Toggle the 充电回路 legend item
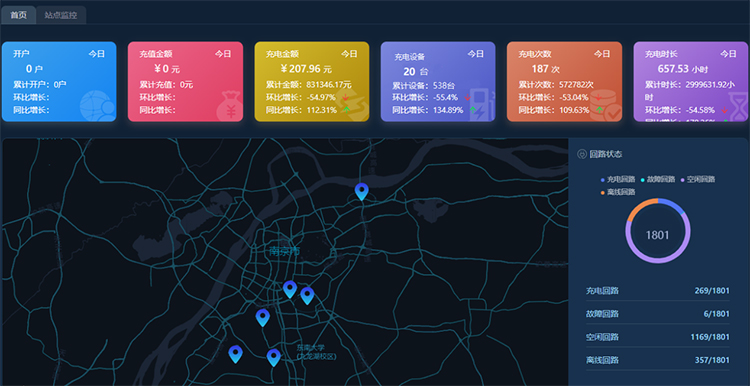 pos(618,179)
